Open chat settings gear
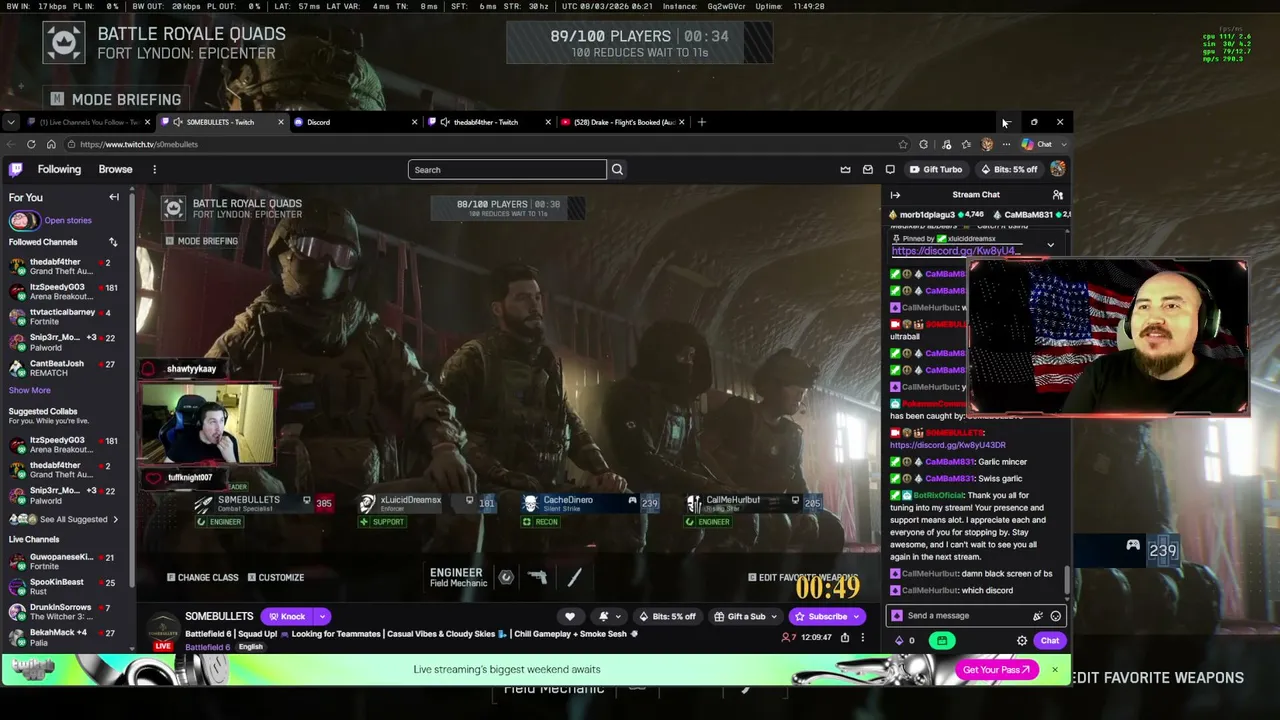Image resolution: width=1280 pixels, height=720 pixels. pyautogui.click(x=1022, y=641)
